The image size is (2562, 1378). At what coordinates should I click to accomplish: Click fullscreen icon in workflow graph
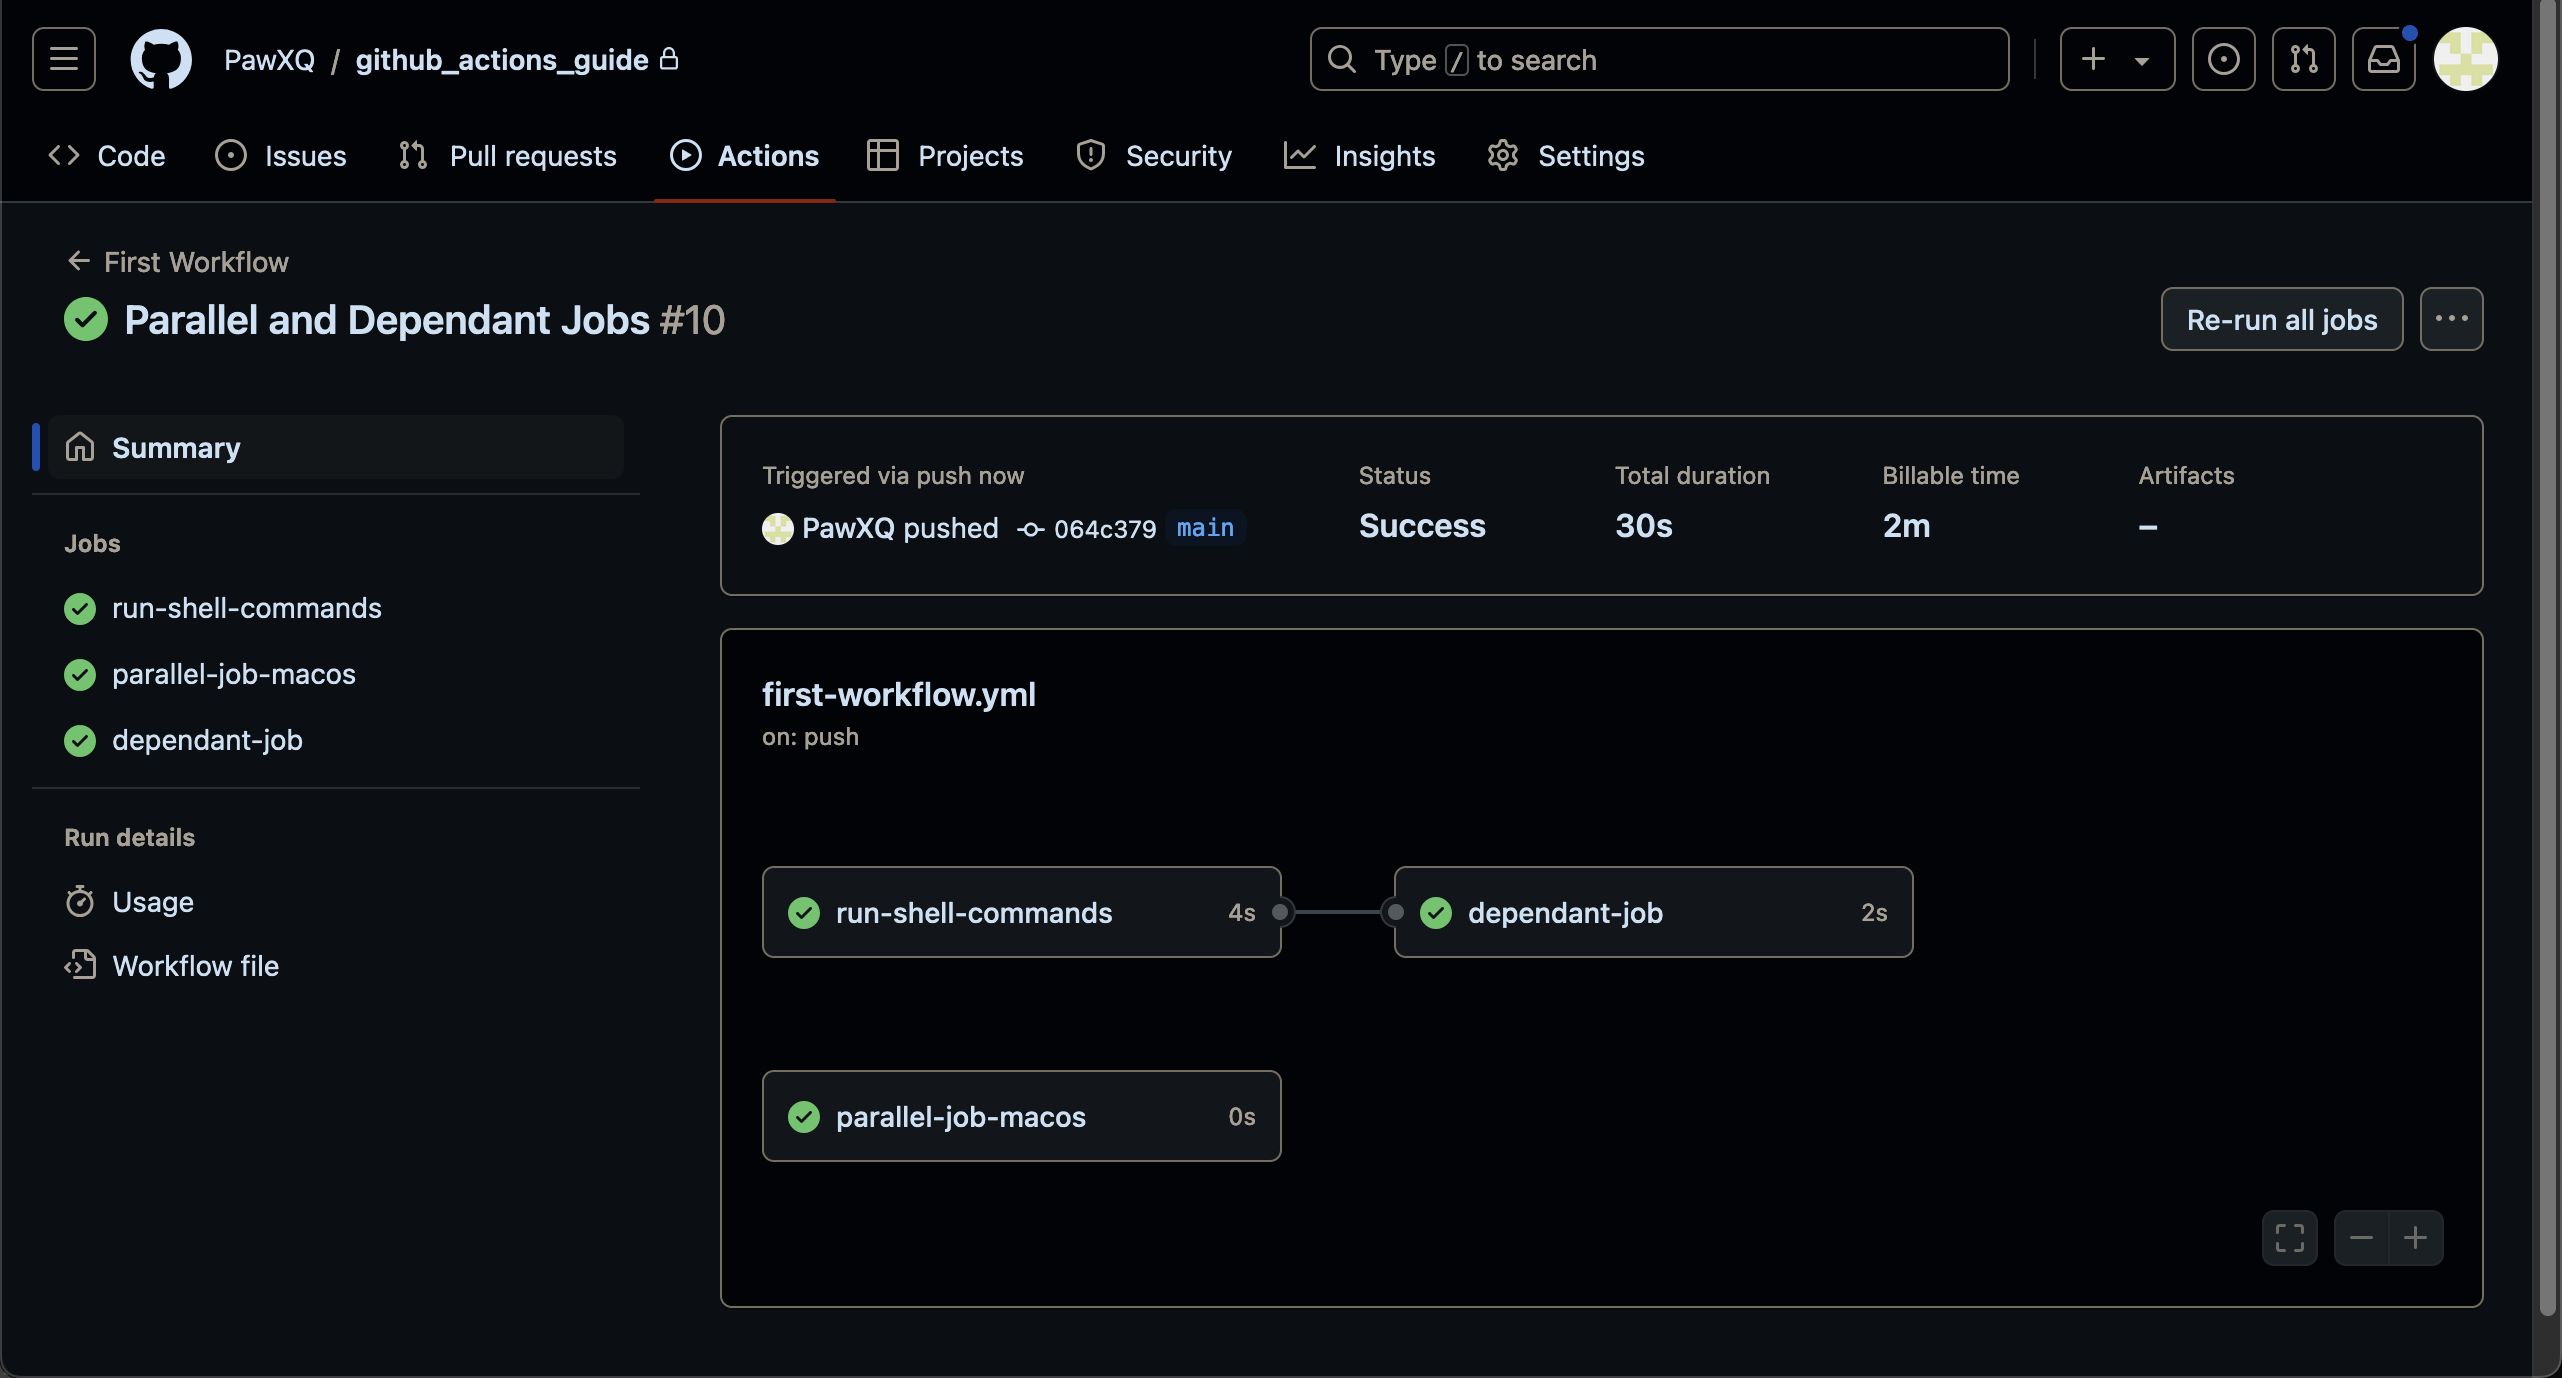[x=2289, y=1238]
